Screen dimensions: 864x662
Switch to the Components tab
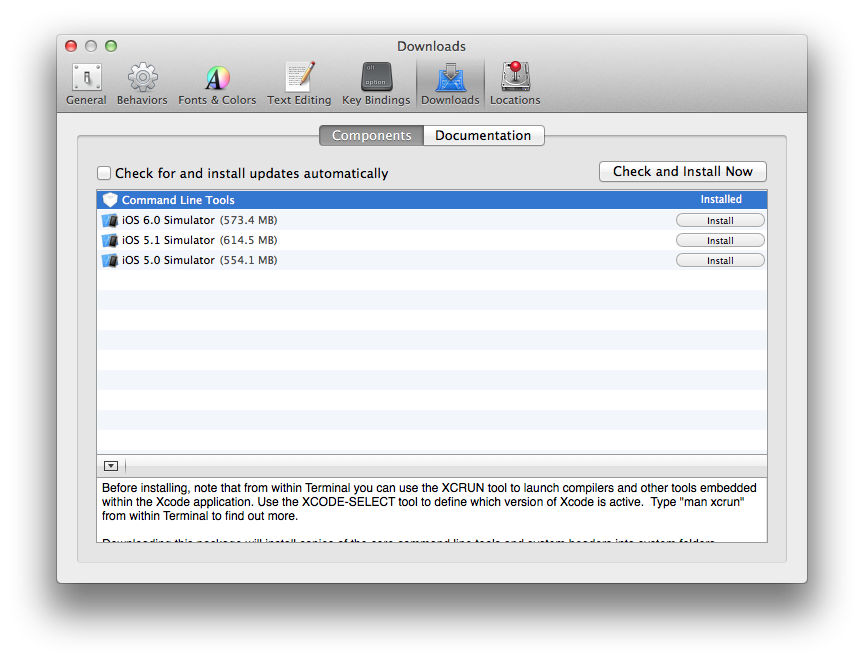pos(371,136)
